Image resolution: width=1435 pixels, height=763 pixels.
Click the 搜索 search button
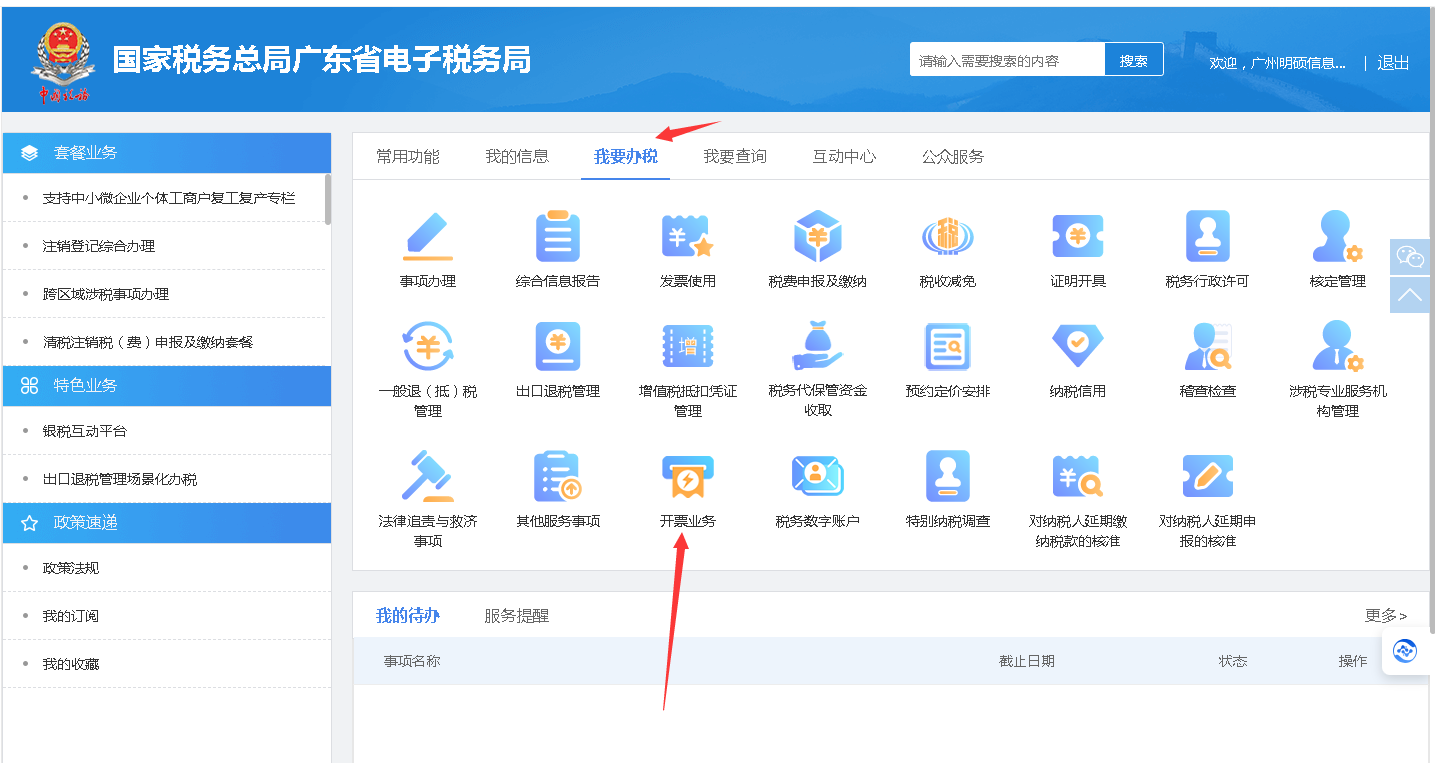click(x=1133, y=60)
